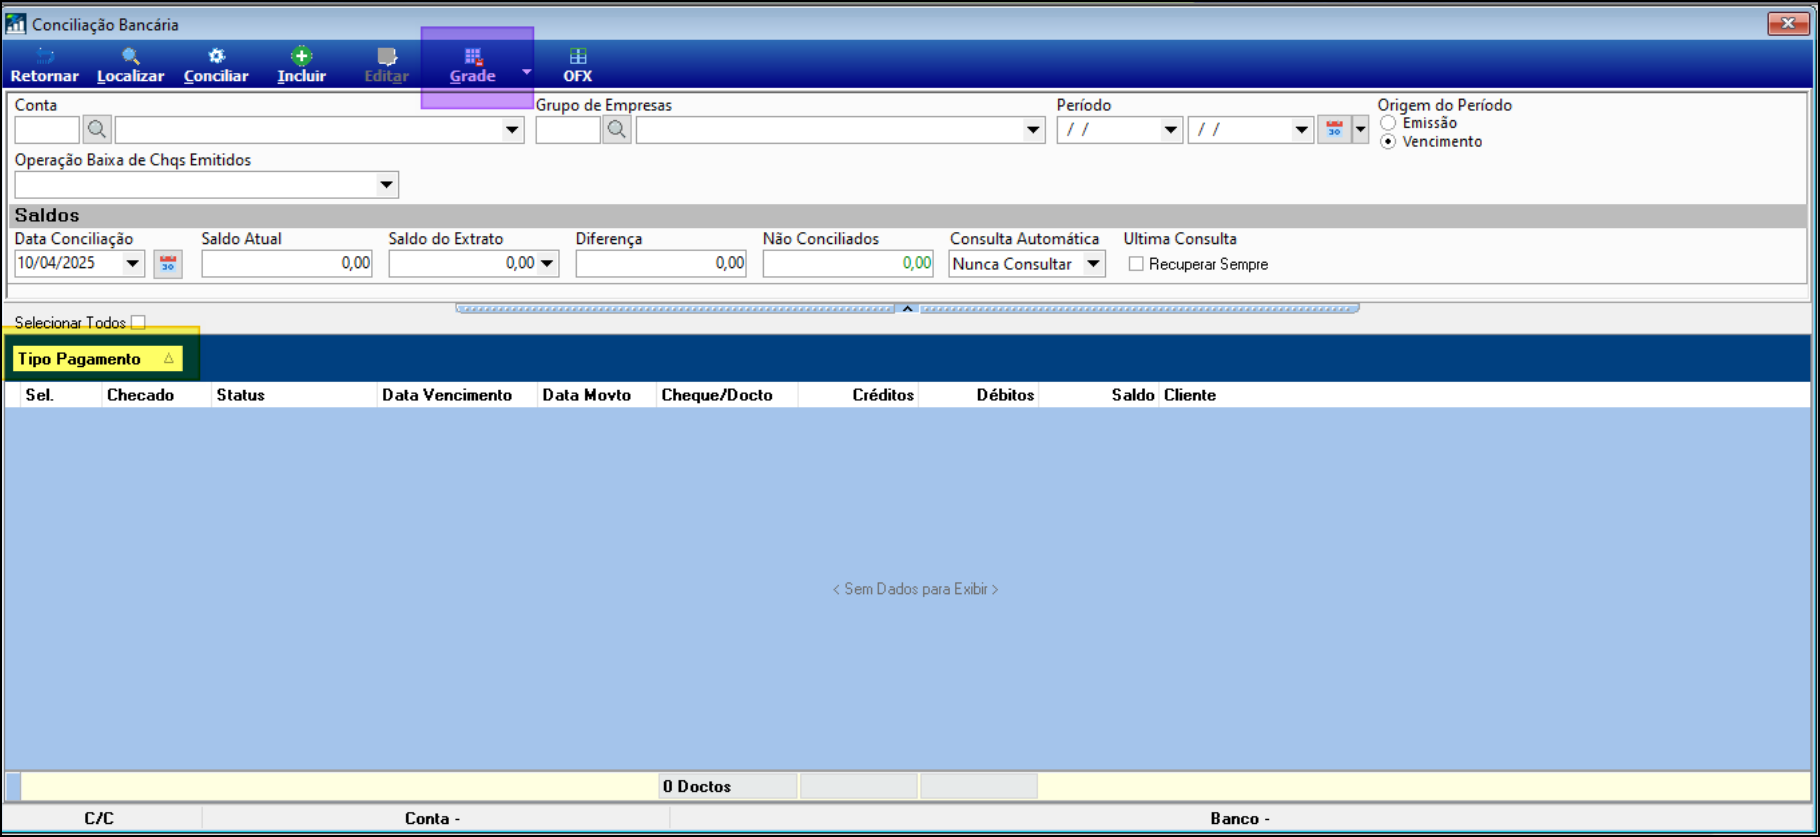Screen dimensions: 1820x837
Task: Click the Conta - status bar entry
Action: point(432,819)
